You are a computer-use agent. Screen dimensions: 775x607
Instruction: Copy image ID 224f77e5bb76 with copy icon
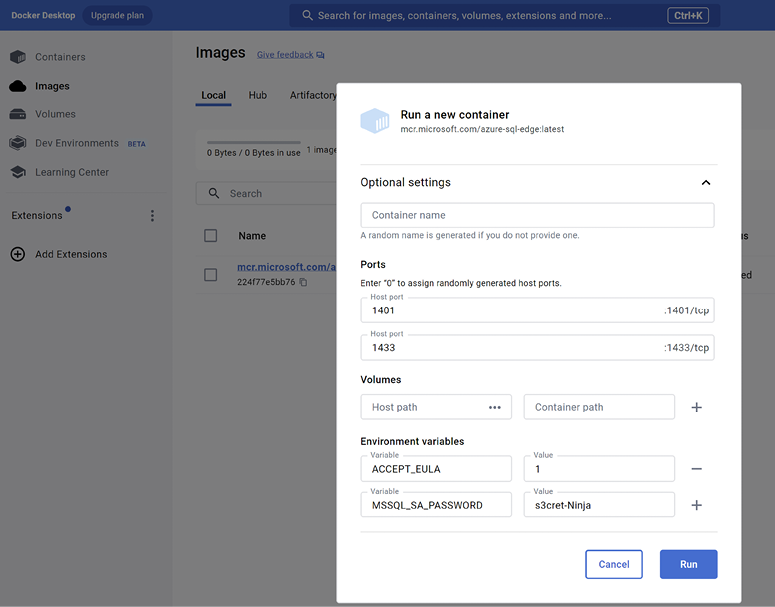[x=303, y=282]
